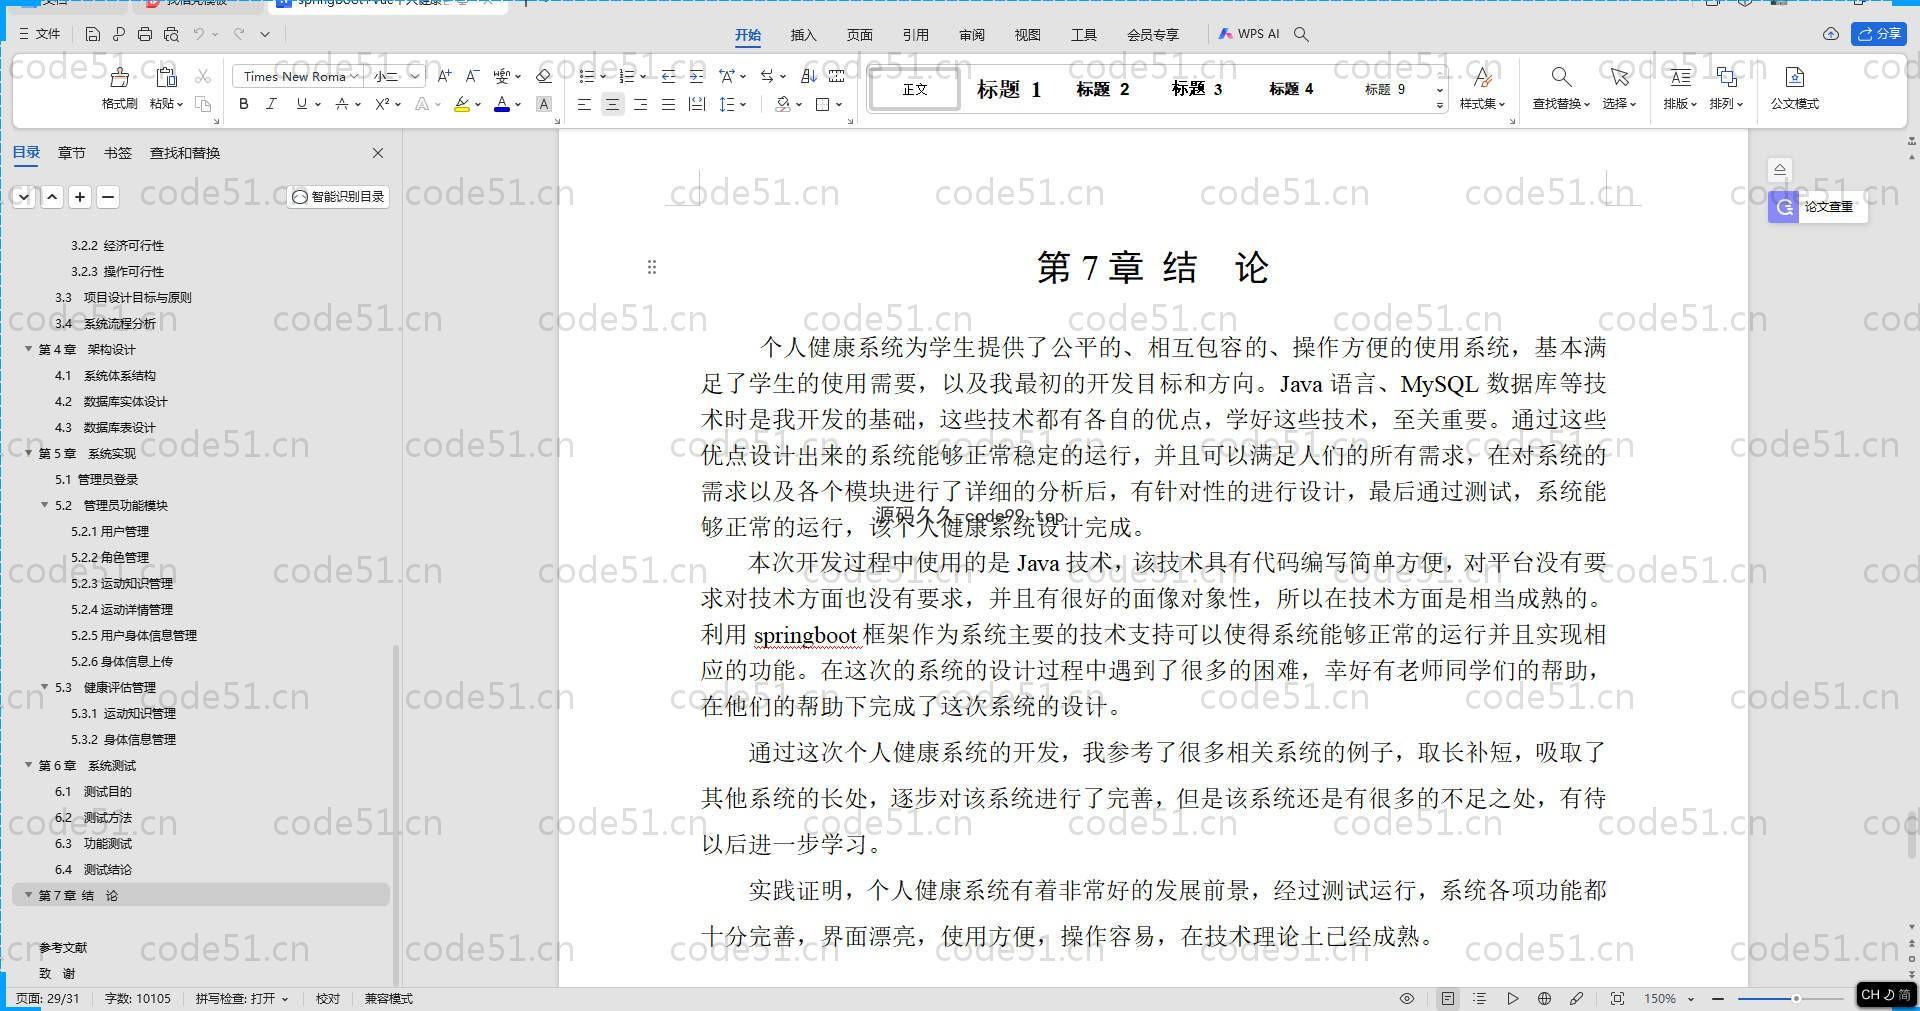Image resolution: width=1920 pixels, height=1011 pixels.
Task: Switch to the 书签 pane tab
Action: [117, 153]
